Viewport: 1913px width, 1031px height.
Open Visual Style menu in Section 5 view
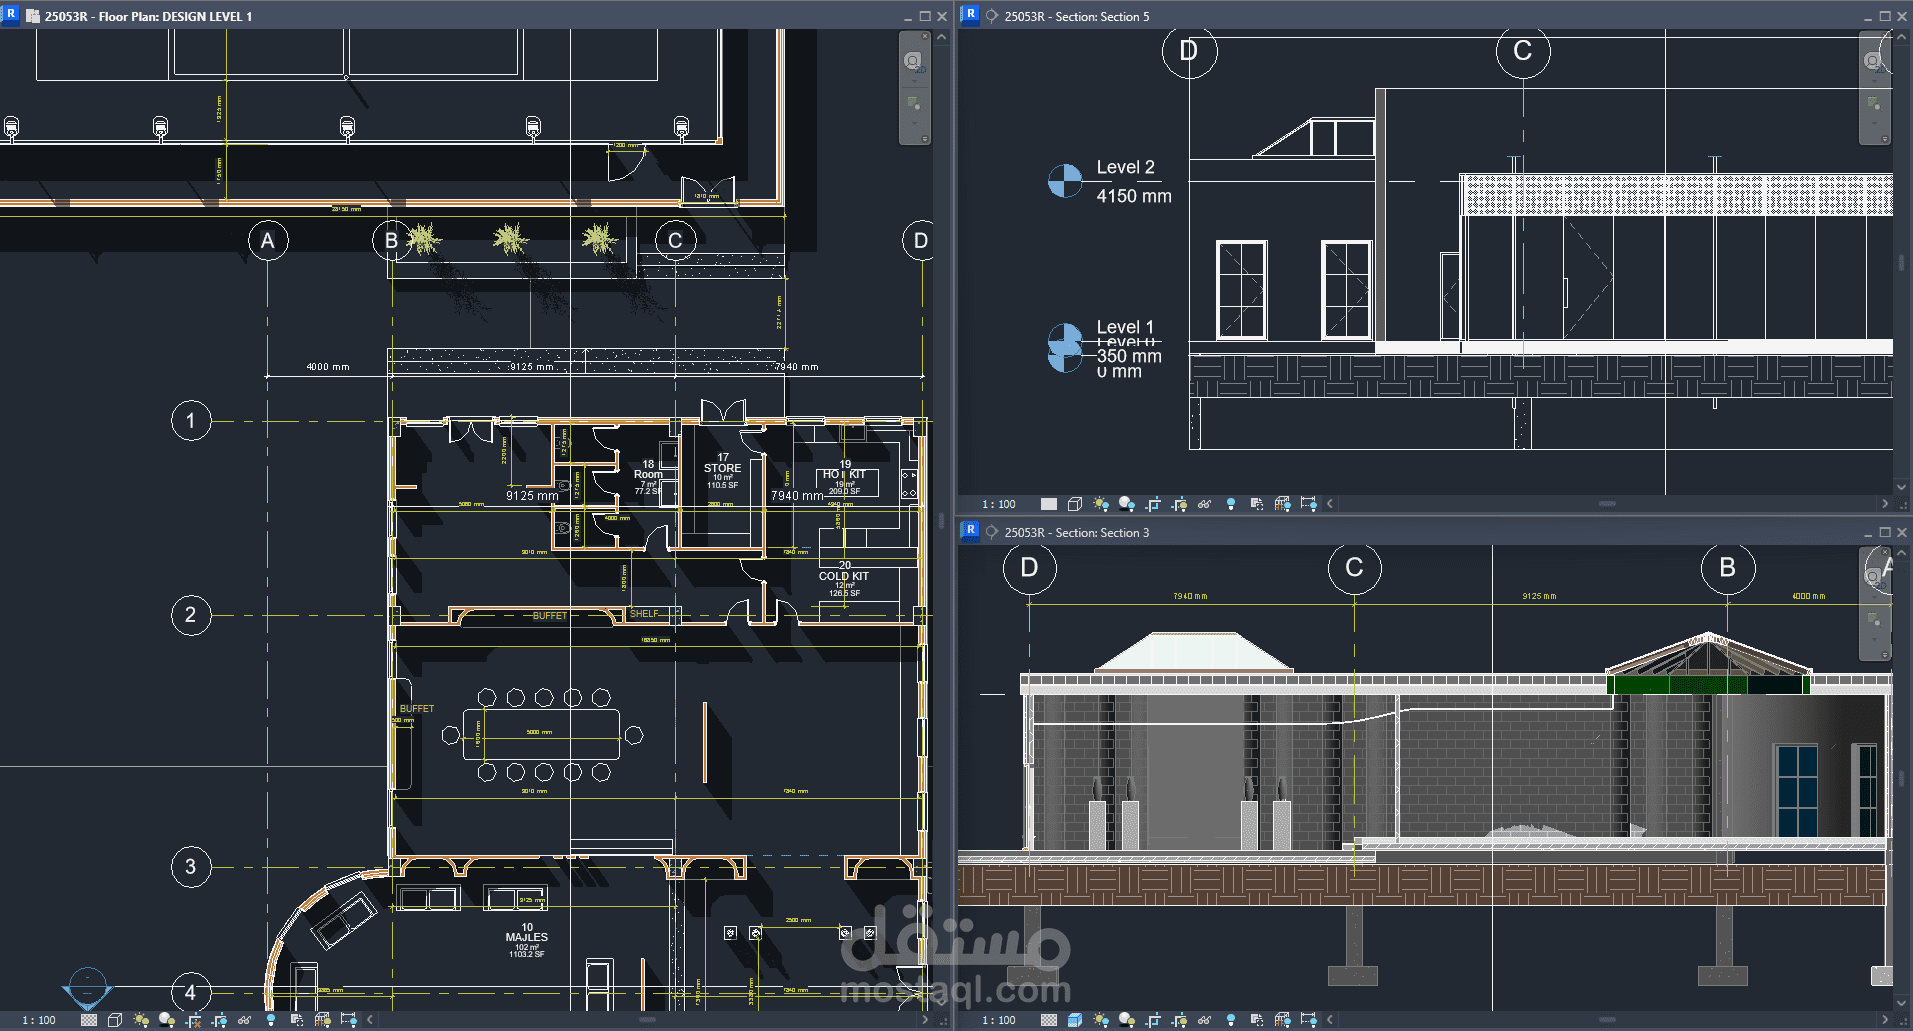pyautogui.click(x=1075, y=504)
